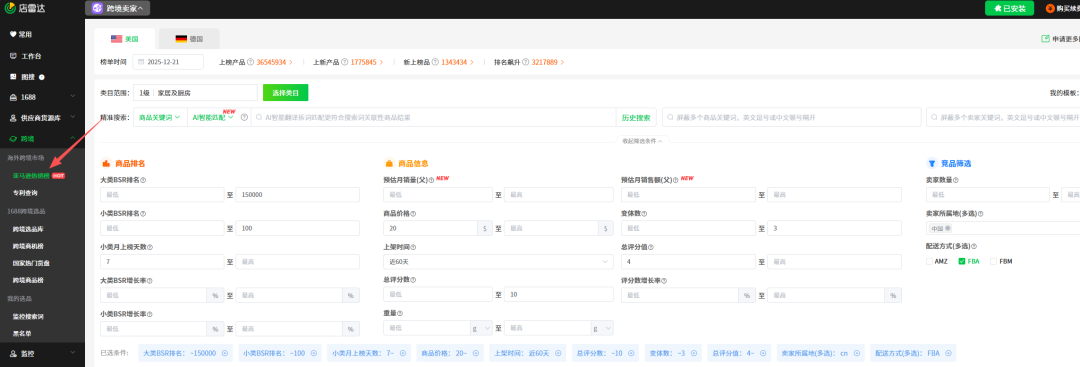Screen dimensions: 1080x367
Task: Check the AMZ delivery checkbox
Action: [x=930, y=262]
